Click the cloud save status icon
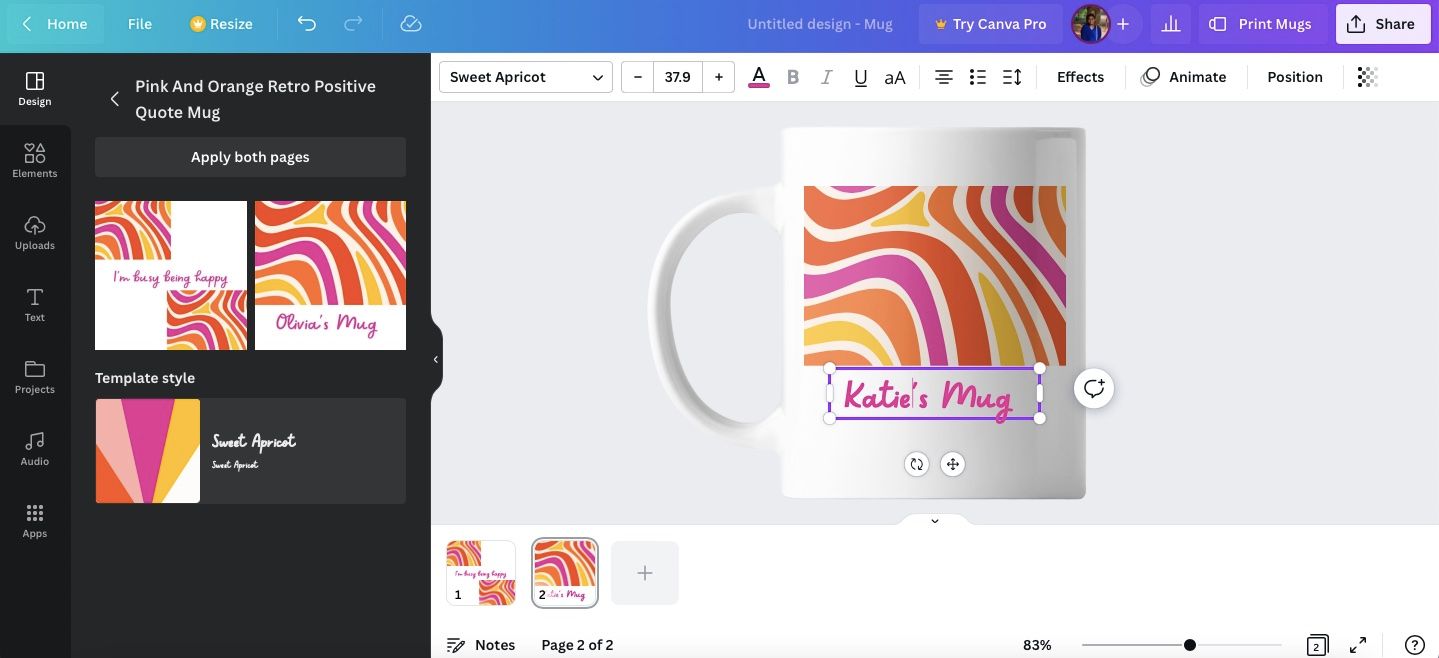Image resolution: width=1439 pixels, height=658 pixels. (410, 24)
